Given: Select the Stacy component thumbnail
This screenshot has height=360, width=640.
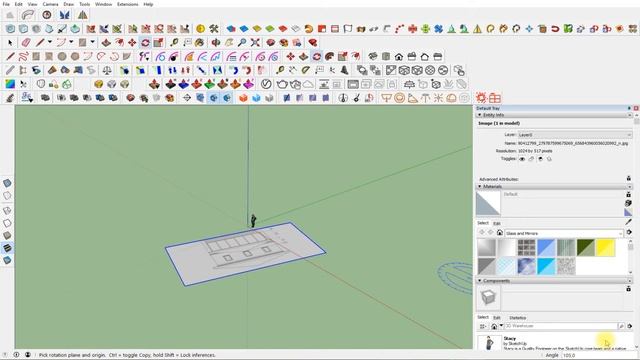Looking at the screenshot, I should tap(489, 342).
